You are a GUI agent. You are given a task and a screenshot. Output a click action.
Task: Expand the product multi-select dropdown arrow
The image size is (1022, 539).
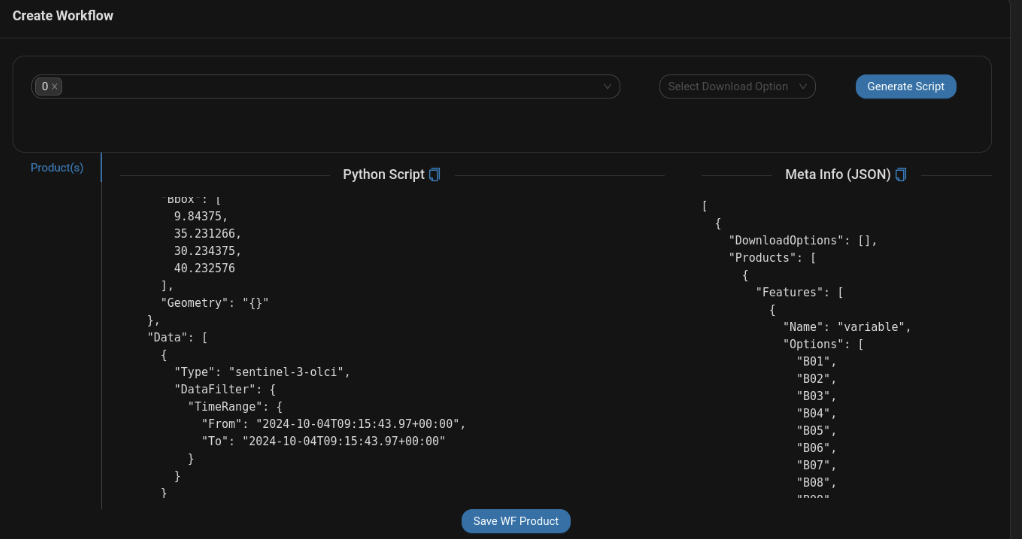click(607, 87)
